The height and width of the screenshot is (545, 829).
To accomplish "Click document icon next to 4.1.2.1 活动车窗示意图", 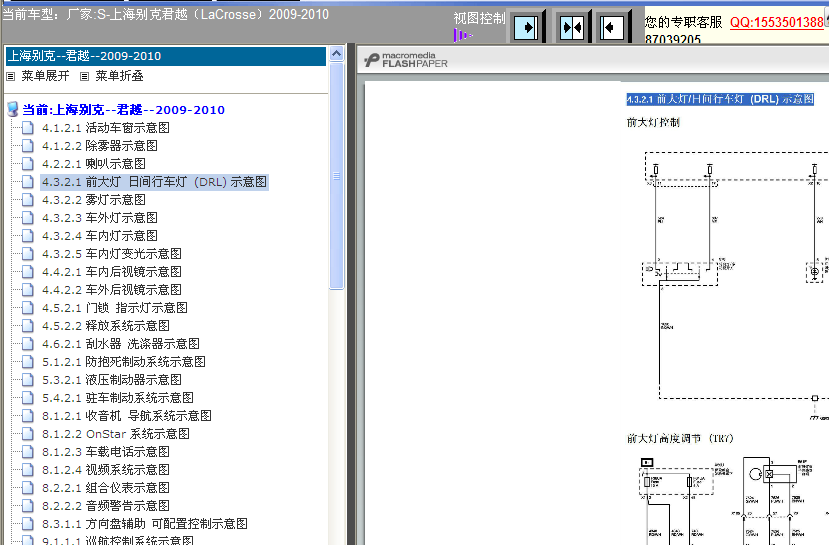I will pos(28,127).
